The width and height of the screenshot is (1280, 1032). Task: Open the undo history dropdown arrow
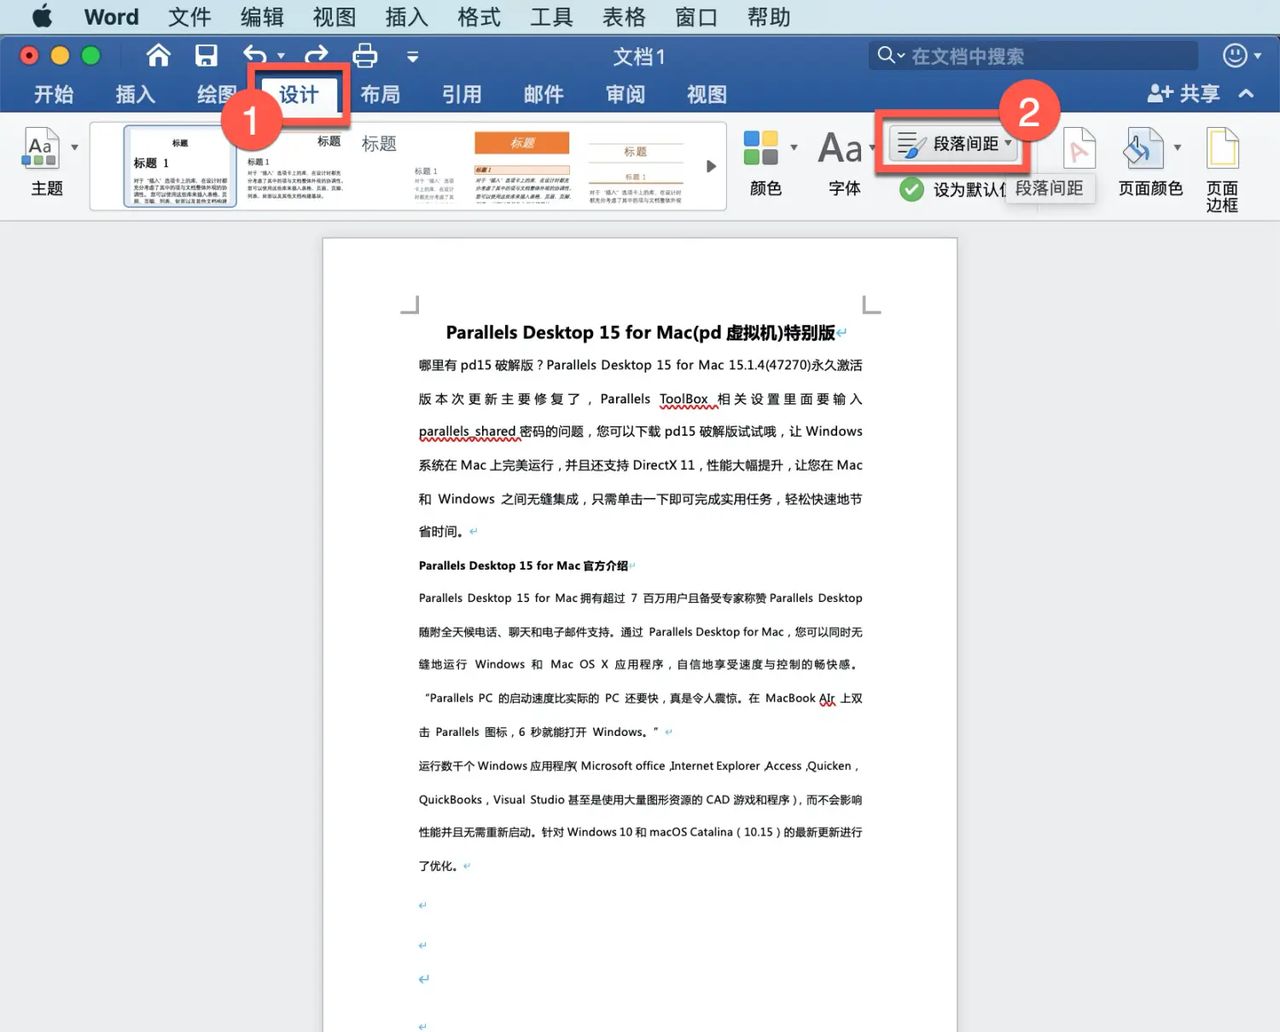[281, 57]
